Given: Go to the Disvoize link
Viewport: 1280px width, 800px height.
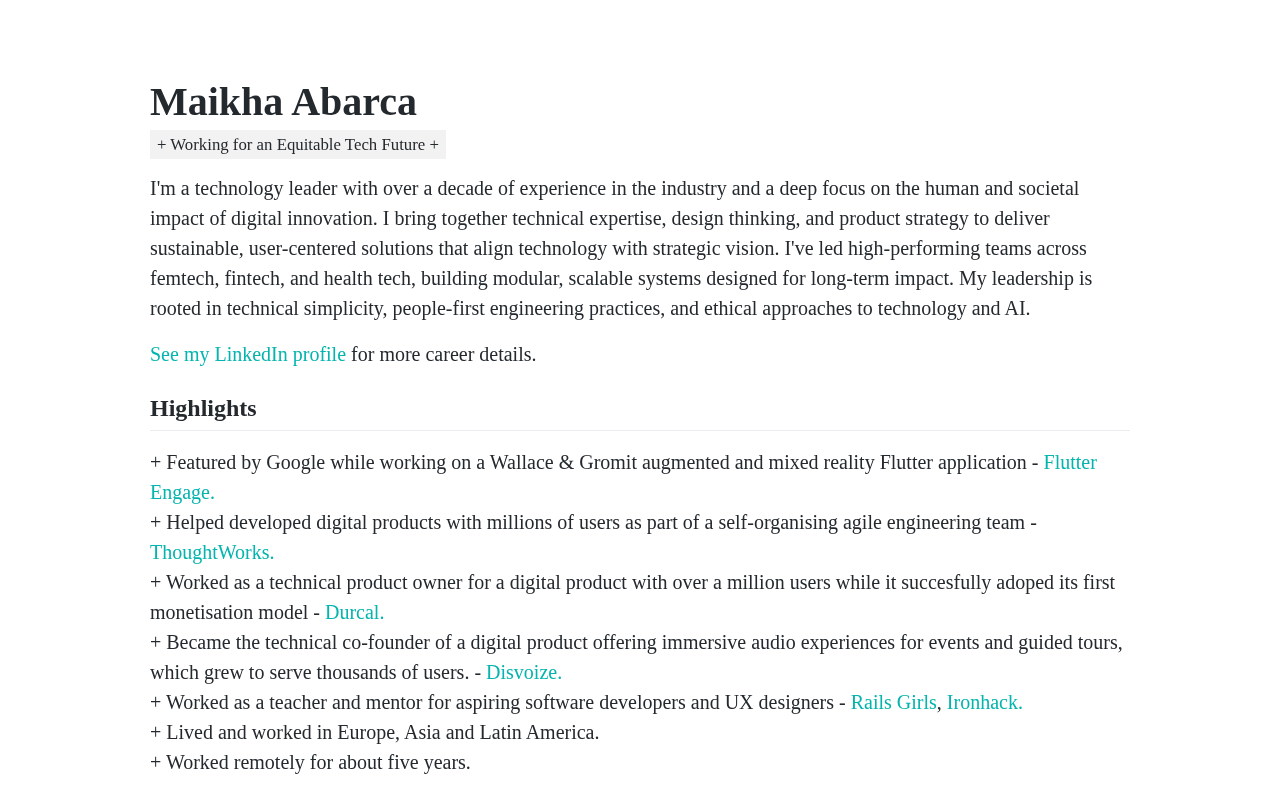Looking at the screenshot, I should pyautogui.click(x=524, y=672).
